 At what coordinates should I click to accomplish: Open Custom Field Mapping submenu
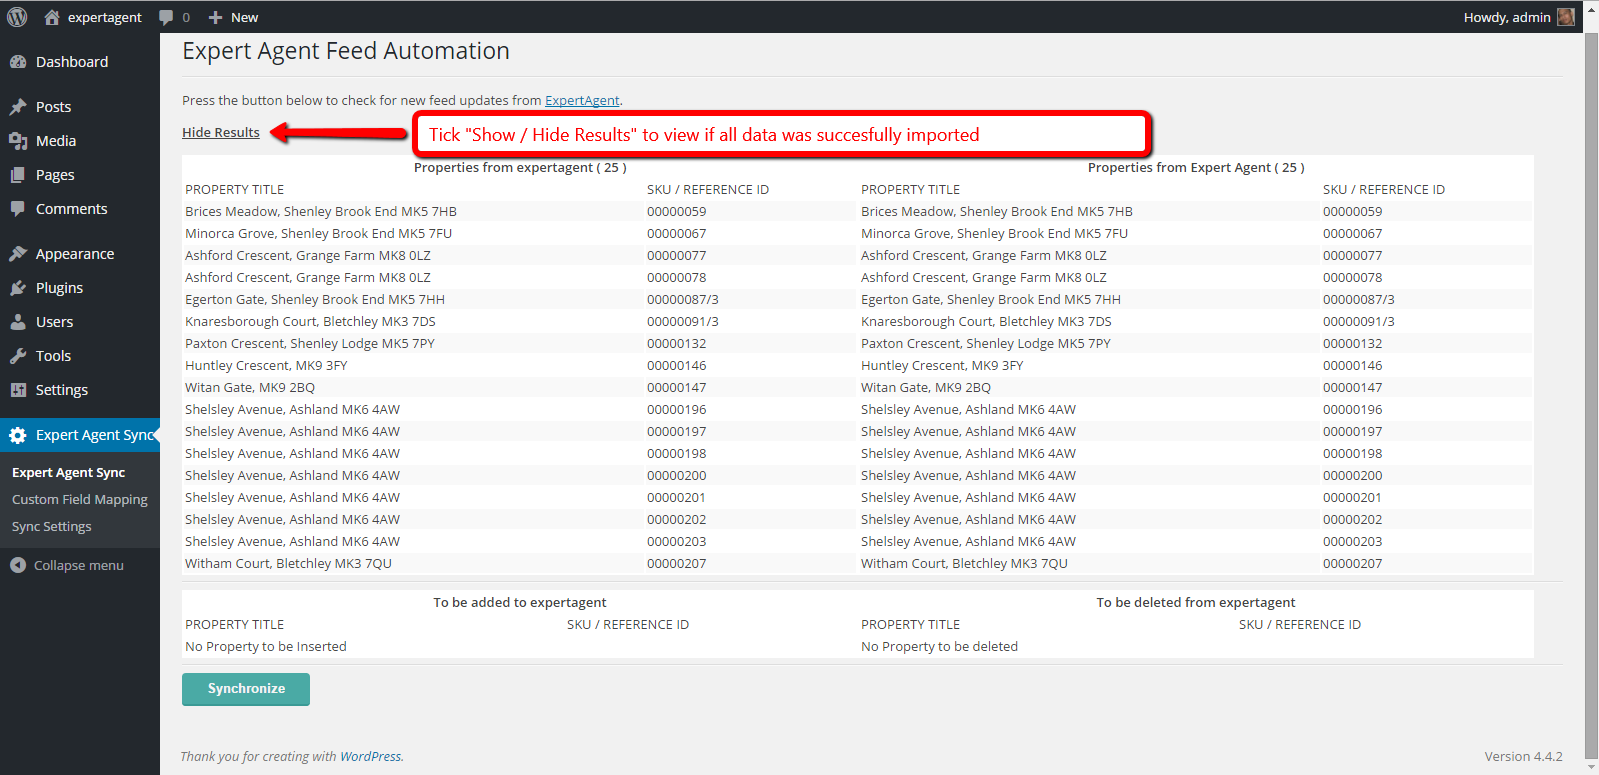tap(80, 500)
